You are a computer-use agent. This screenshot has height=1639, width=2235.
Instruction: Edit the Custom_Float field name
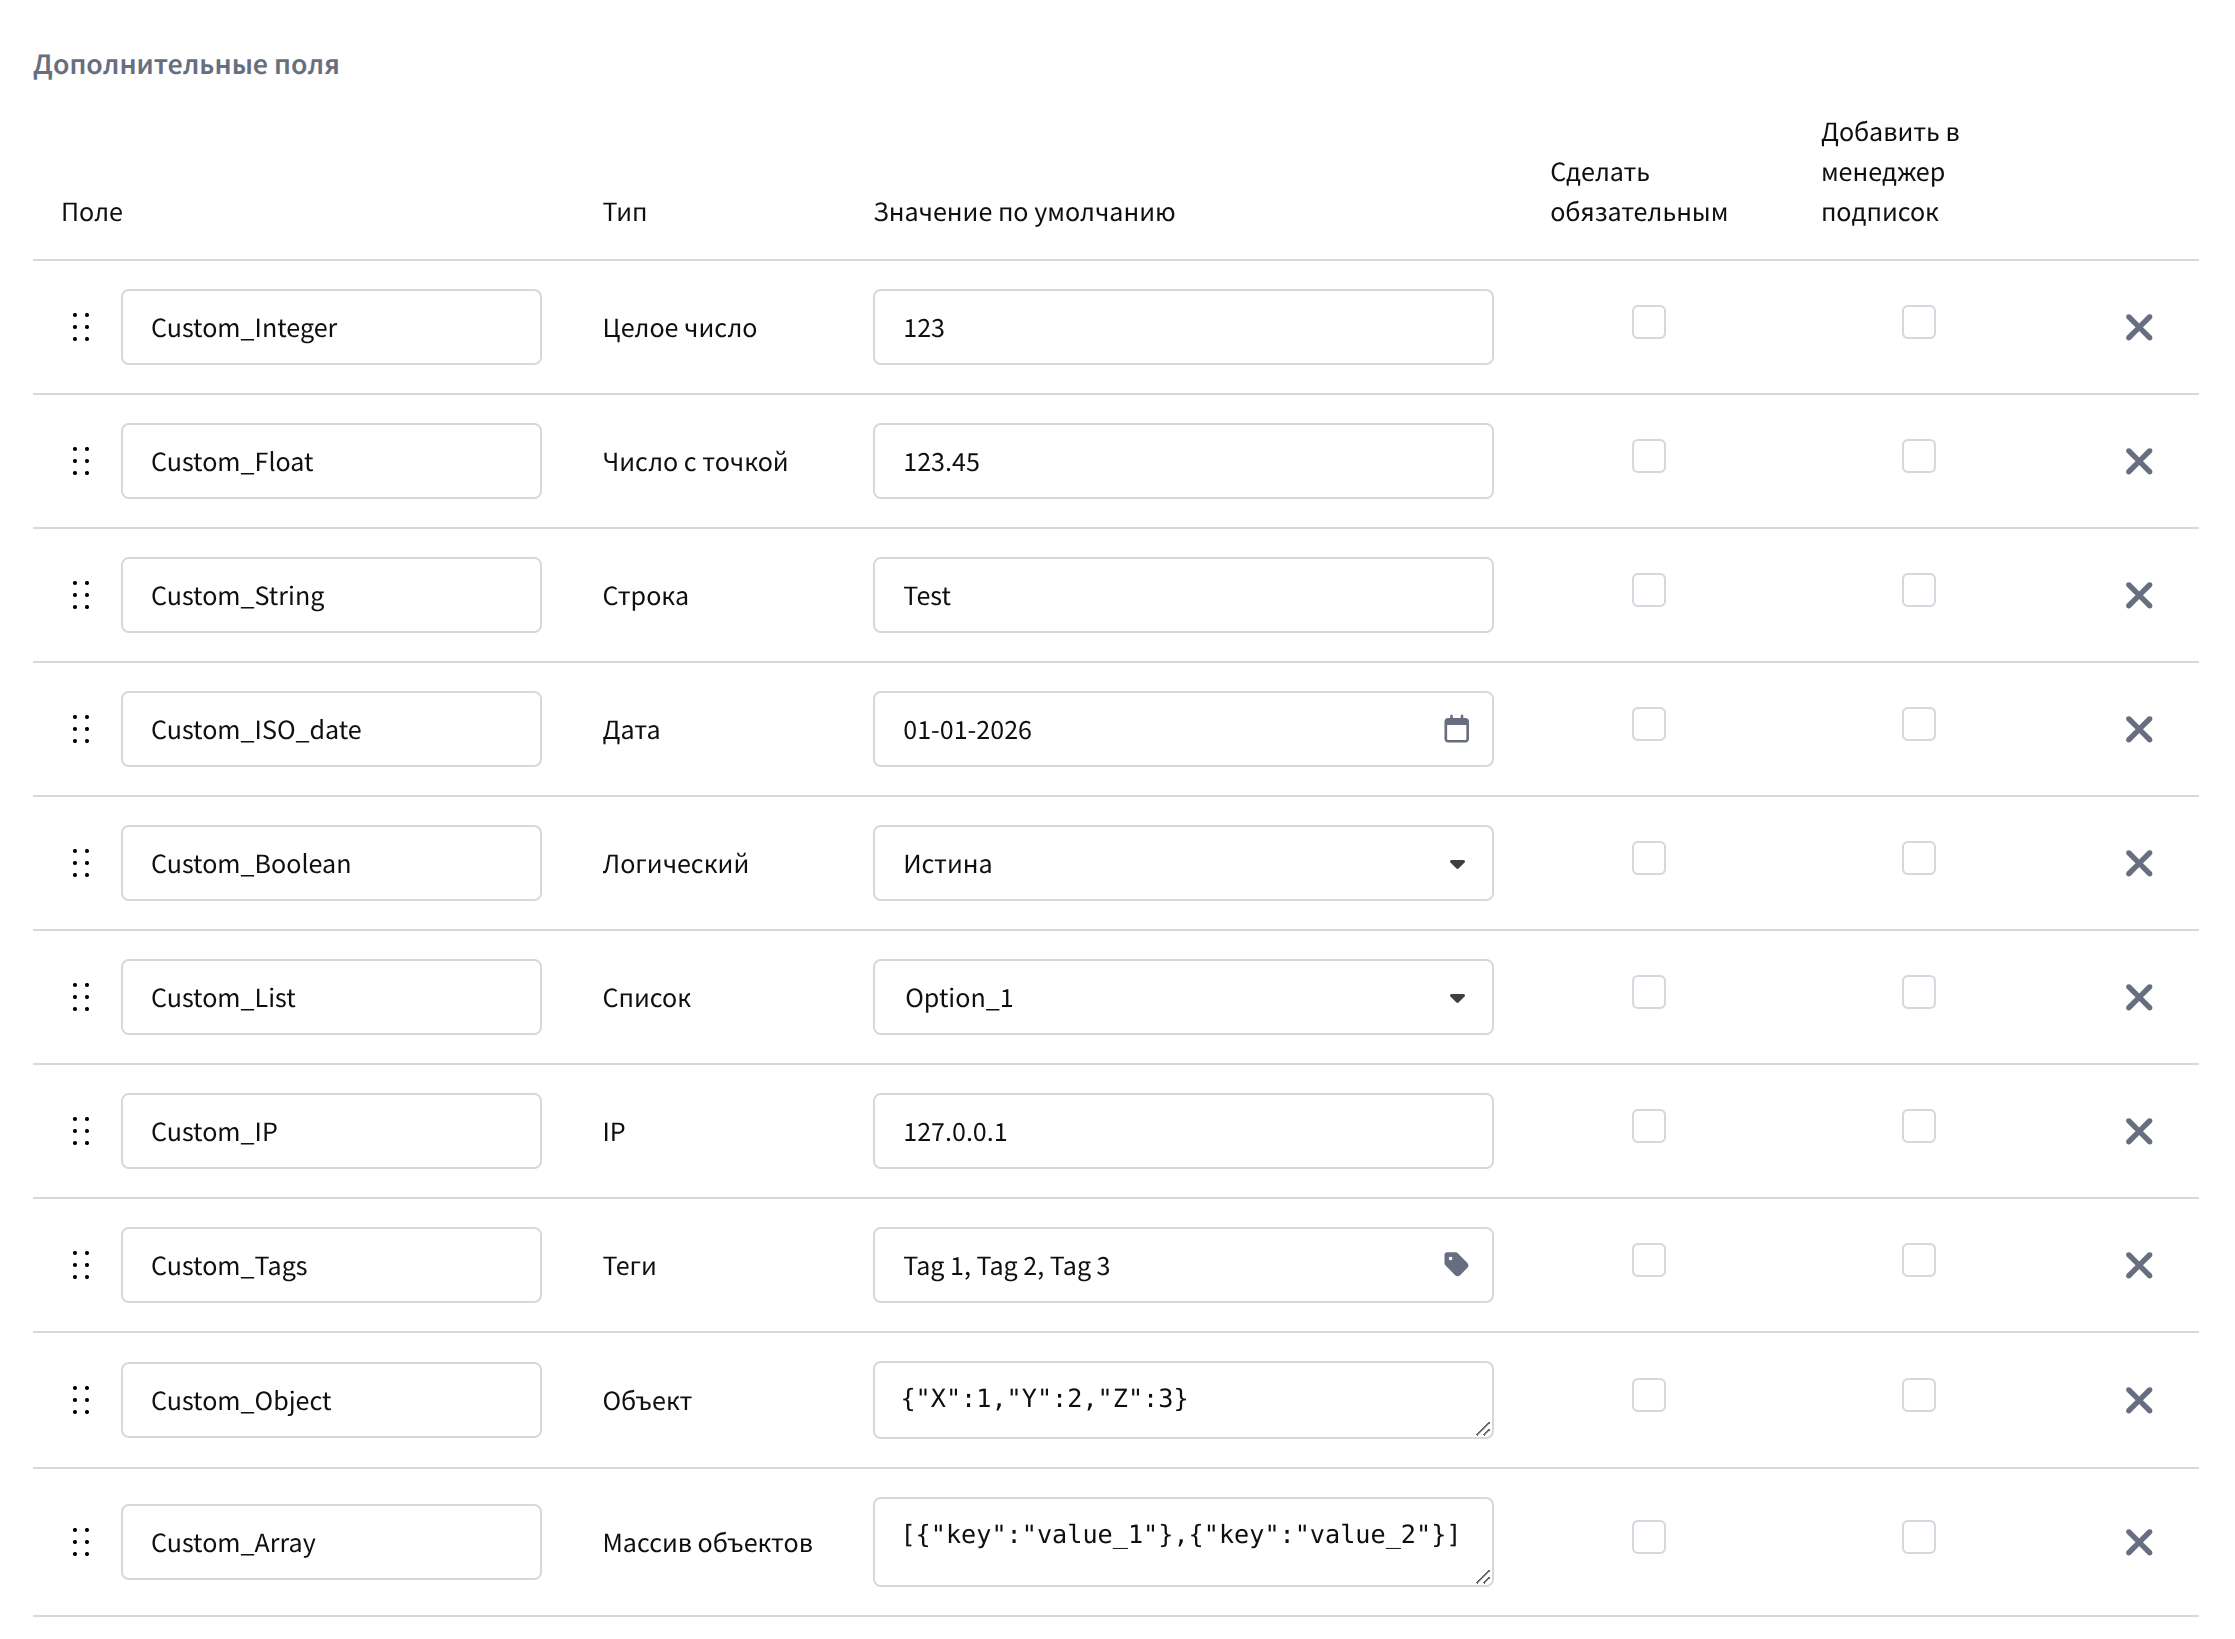tap(330, 461)
